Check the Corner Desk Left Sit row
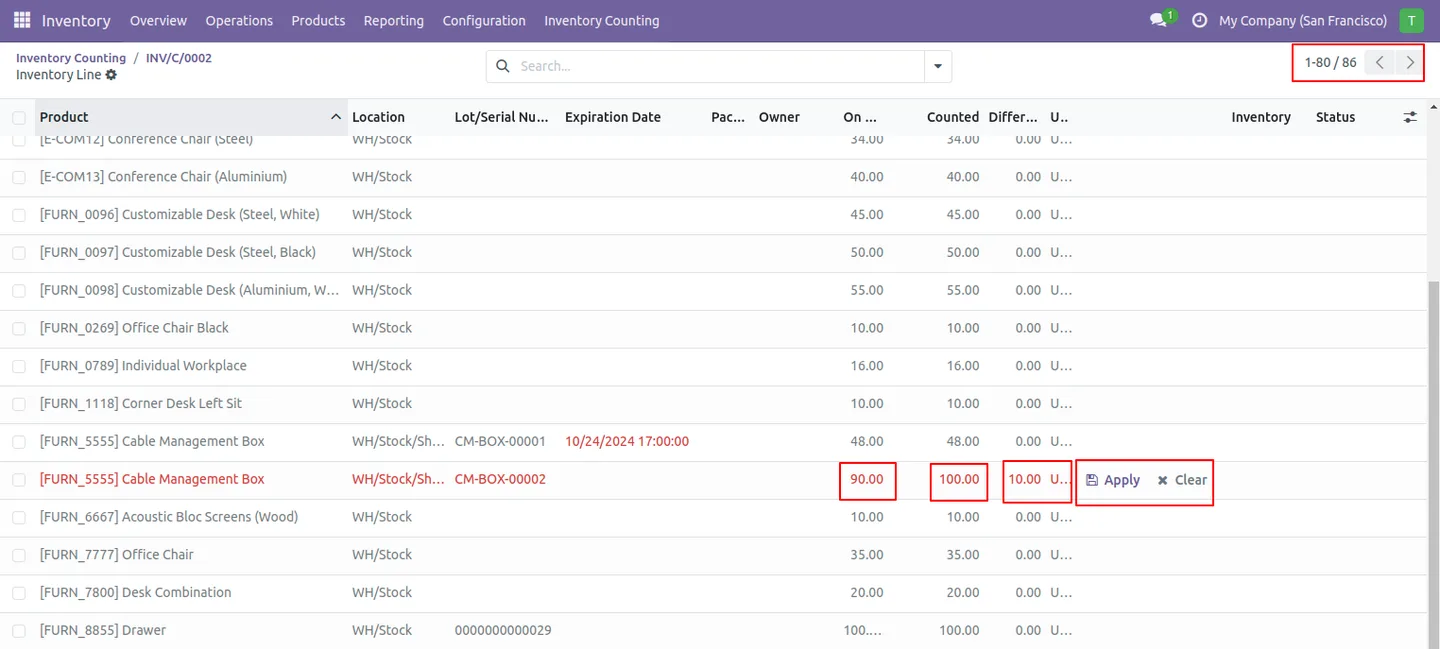Viewport: 1440px width, 649px height. (19, 404)
